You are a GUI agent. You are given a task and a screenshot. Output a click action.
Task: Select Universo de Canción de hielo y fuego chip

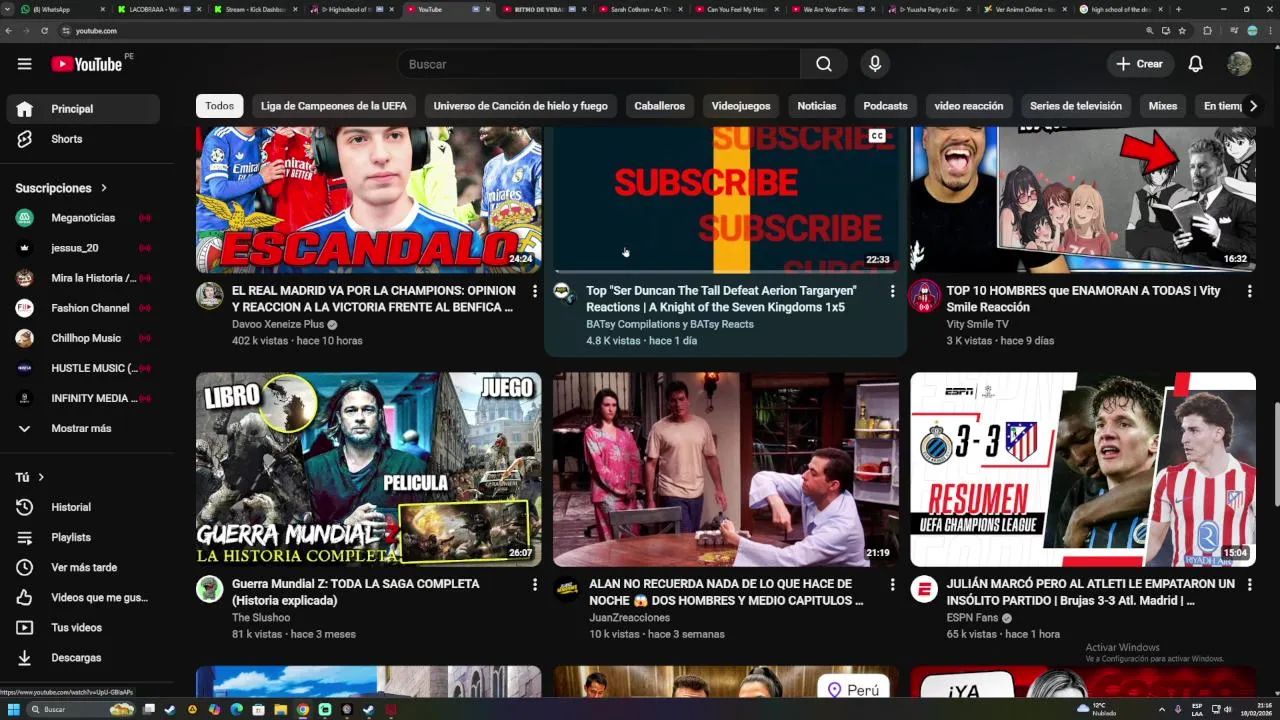(520, 106)
